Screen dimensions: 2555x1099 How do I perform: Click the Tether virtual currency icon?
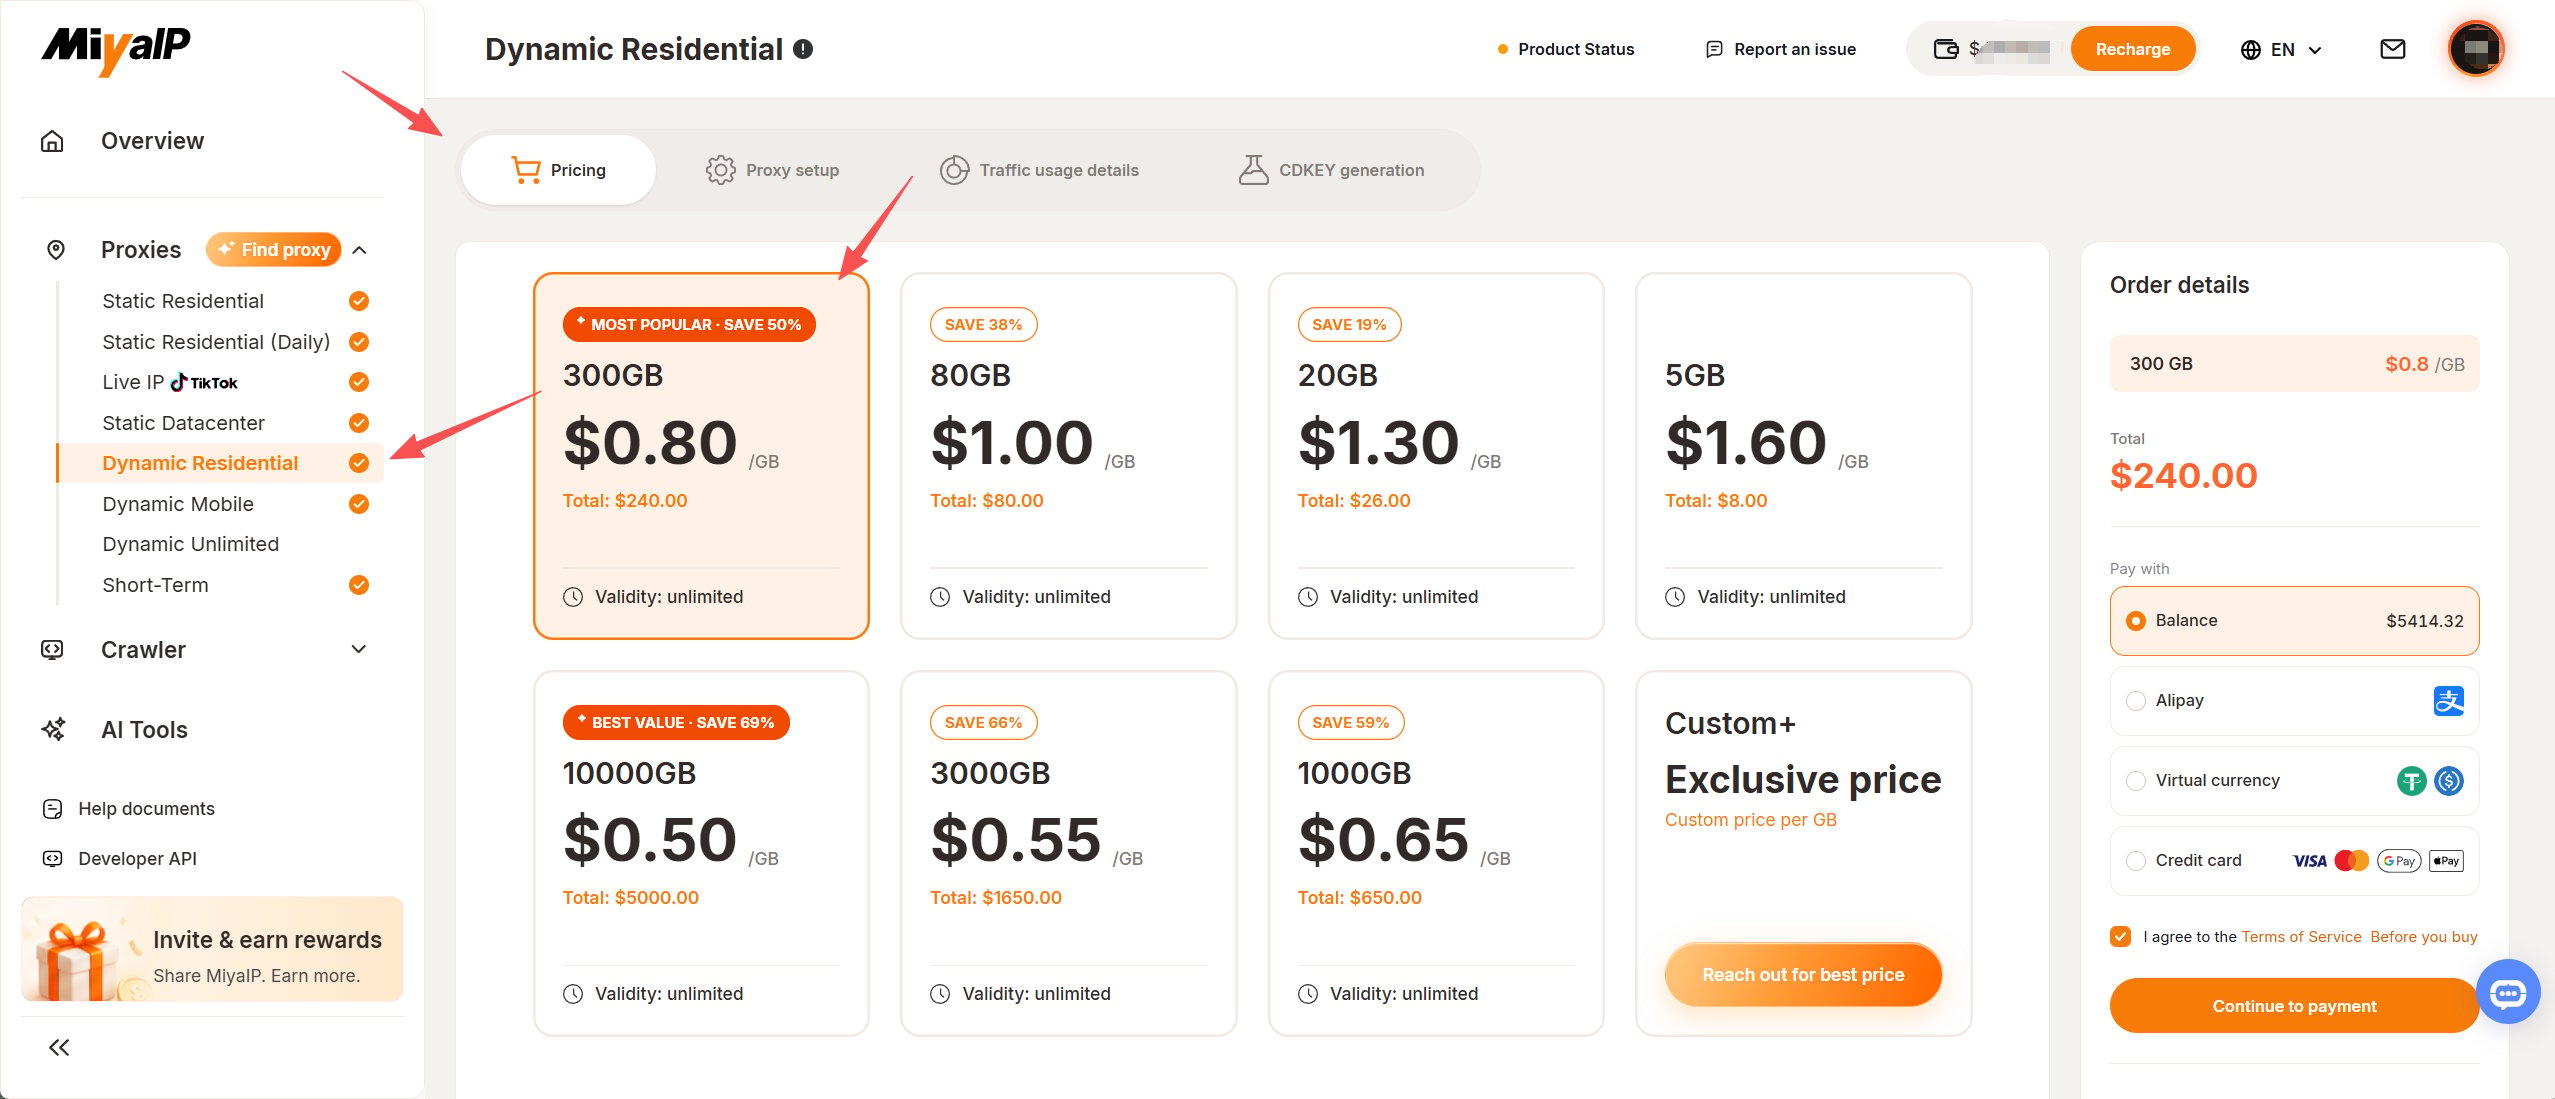click(x=2412, y=781)
